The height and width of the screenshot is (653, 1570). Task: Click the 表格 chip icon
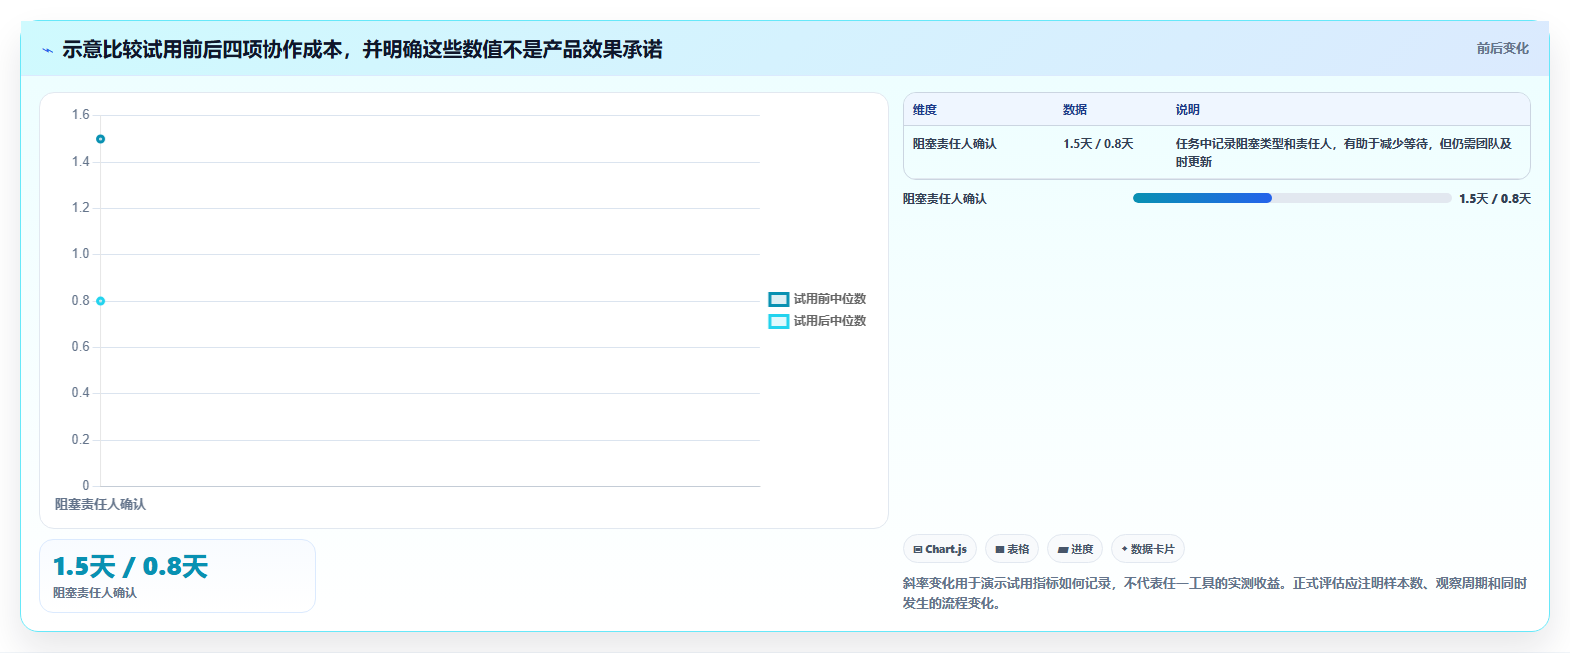(1000, 550)
